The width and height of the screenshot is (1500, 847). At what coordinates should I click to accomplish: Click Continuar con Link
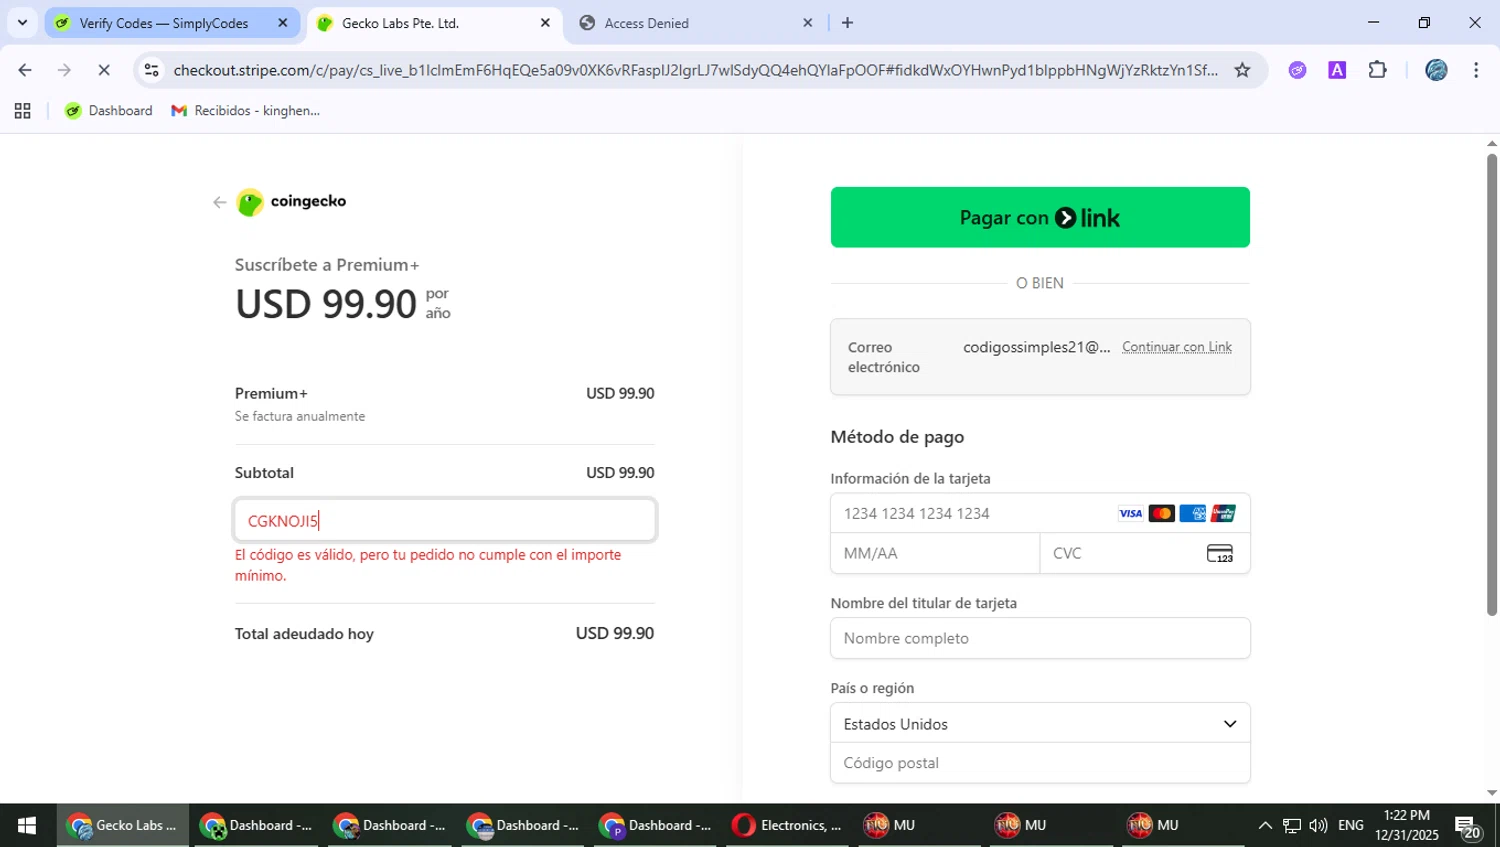[1177, 347]
